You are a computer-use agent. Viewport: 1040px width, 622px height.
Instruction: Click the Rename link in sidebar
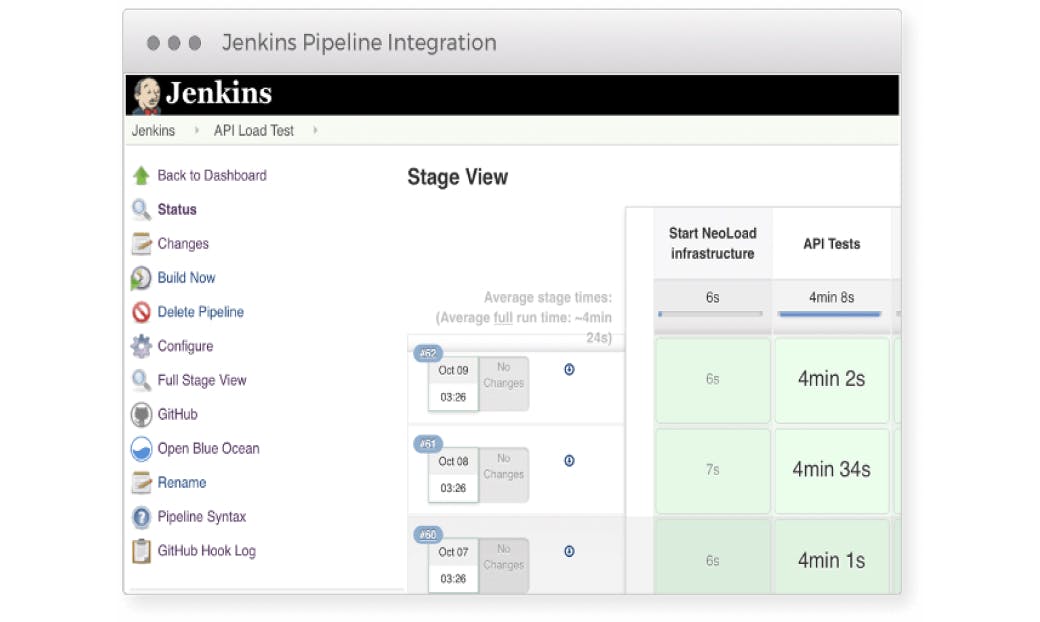tap(182, 482)
